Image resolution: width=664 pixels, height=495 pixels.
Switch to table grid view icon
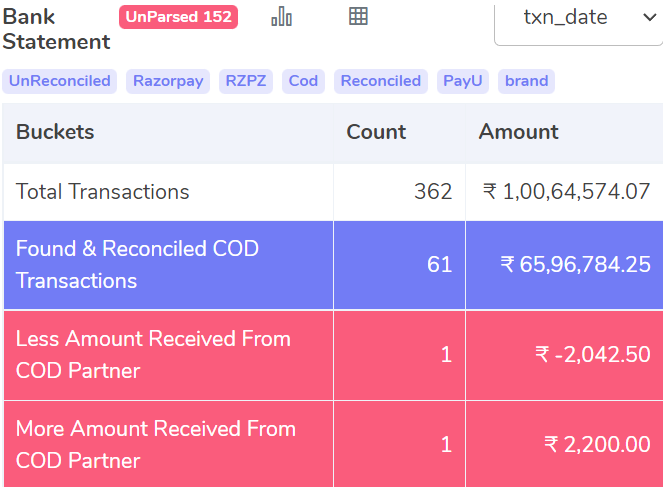coord(358,17)
